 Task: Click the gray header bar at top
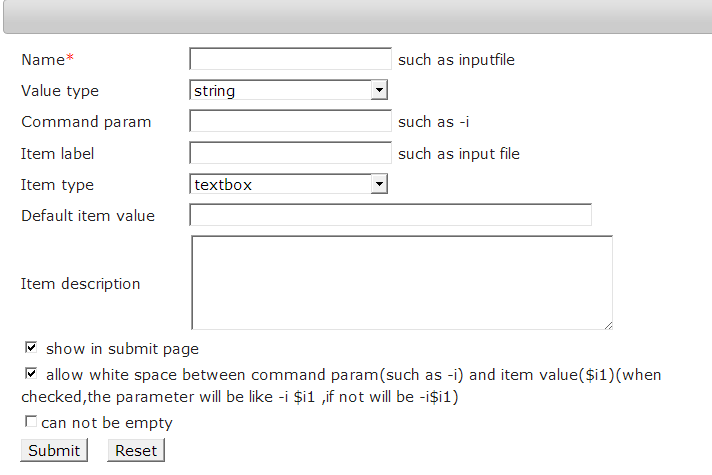pos(358,16)
